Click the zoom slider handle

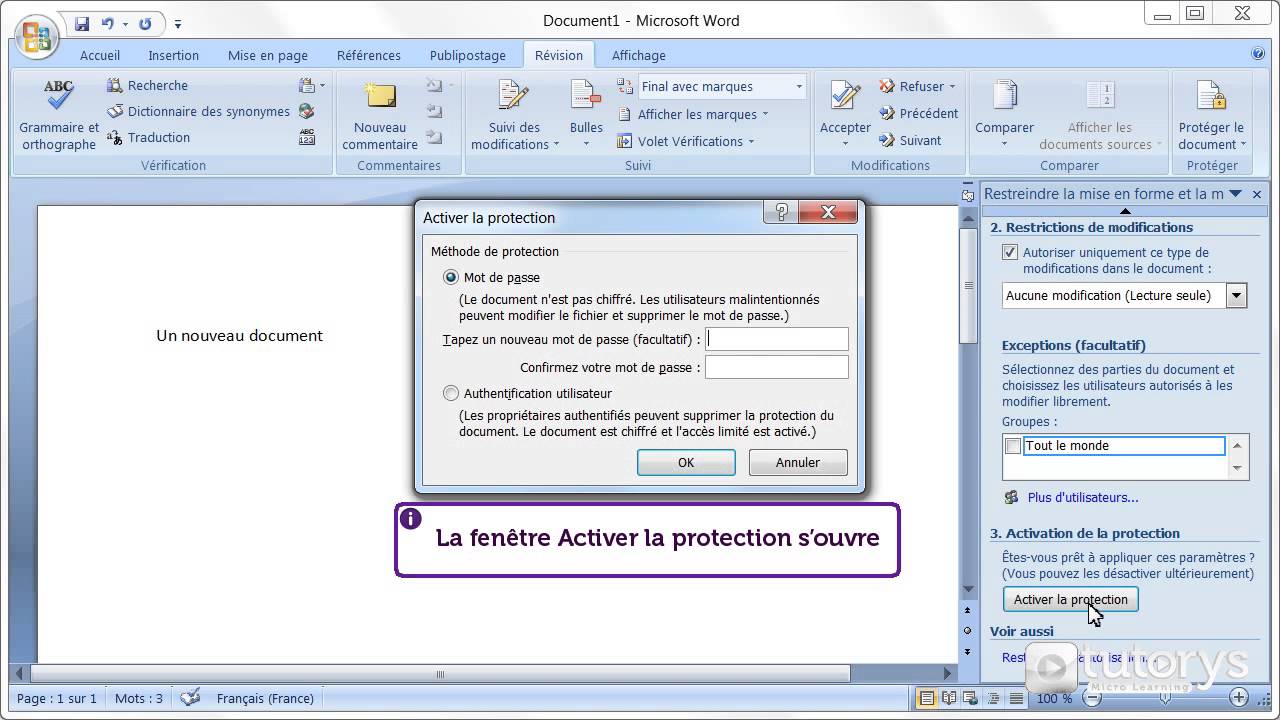click(x=1164, y=698)
